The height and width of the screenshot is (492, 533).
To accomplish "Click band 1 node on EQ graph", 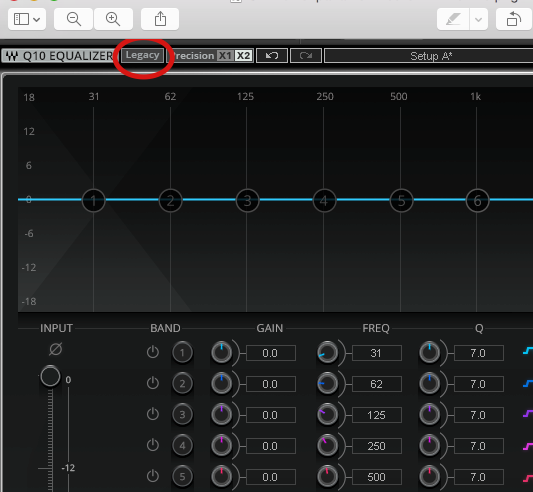I will tap(94, 201).
